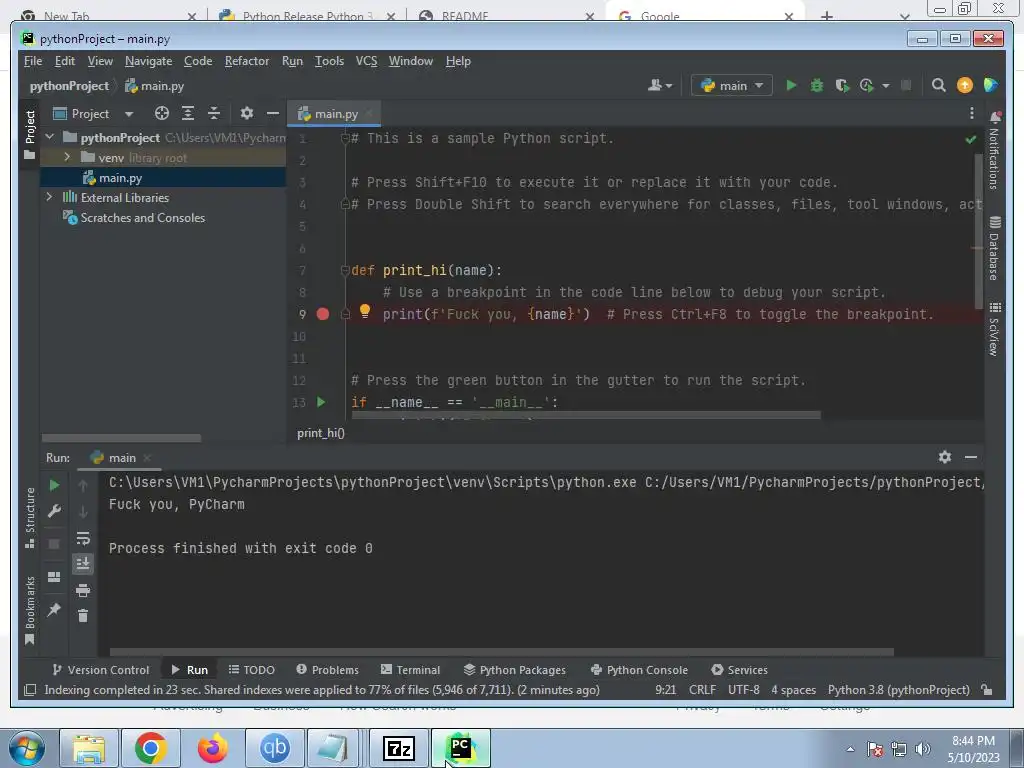This screenshot has width=1024, height=768.
Task: Toggle the Notifications side panel button
Action: [x=994, y=151]
